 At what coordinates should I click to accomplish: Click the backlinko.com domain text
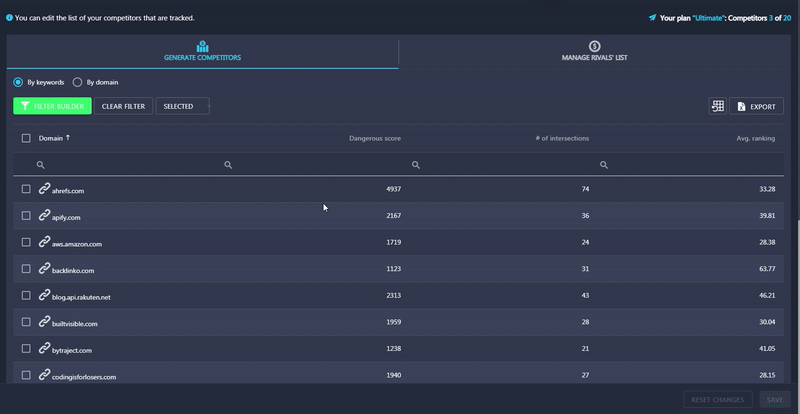coord(73,271)
